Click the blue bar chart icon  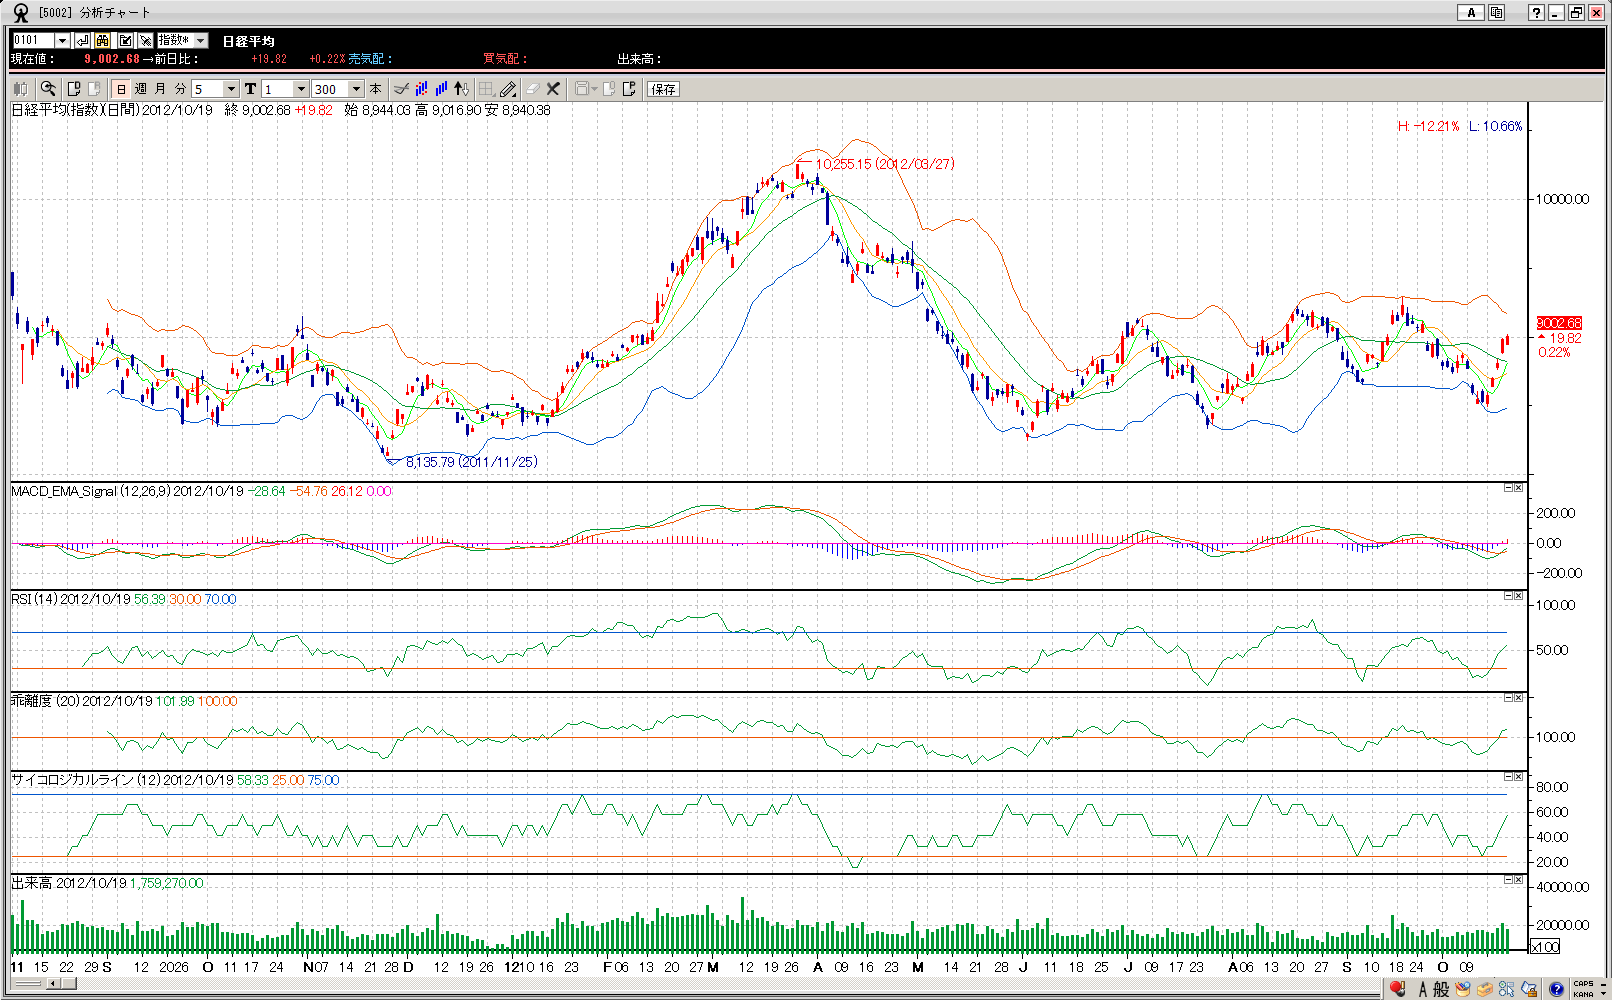click(441, 89)
